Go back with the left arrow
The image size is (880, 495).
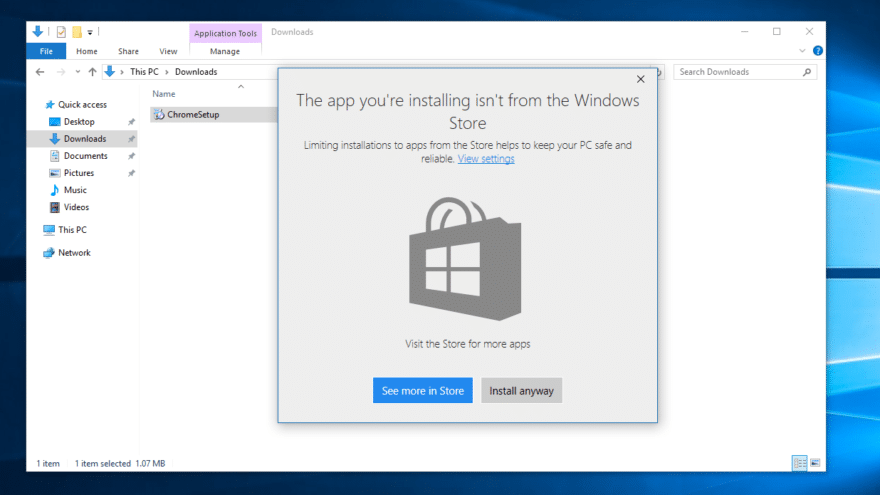point(40,72)
